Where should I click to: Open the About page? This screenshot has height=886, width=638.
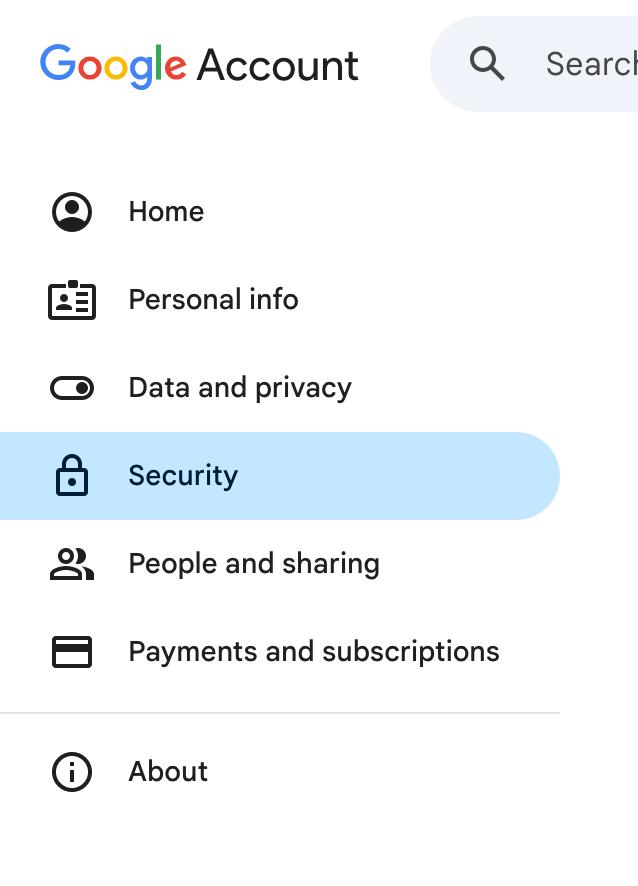coord(168,771)
